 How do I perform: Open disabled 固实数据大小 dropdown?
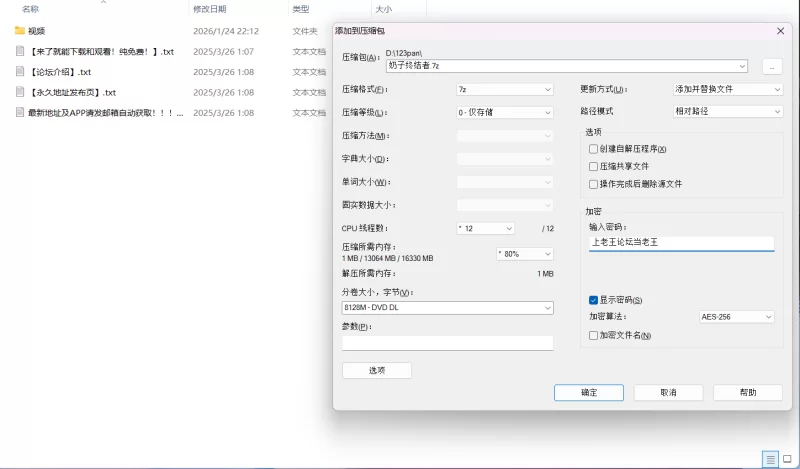tap(505, 205)
